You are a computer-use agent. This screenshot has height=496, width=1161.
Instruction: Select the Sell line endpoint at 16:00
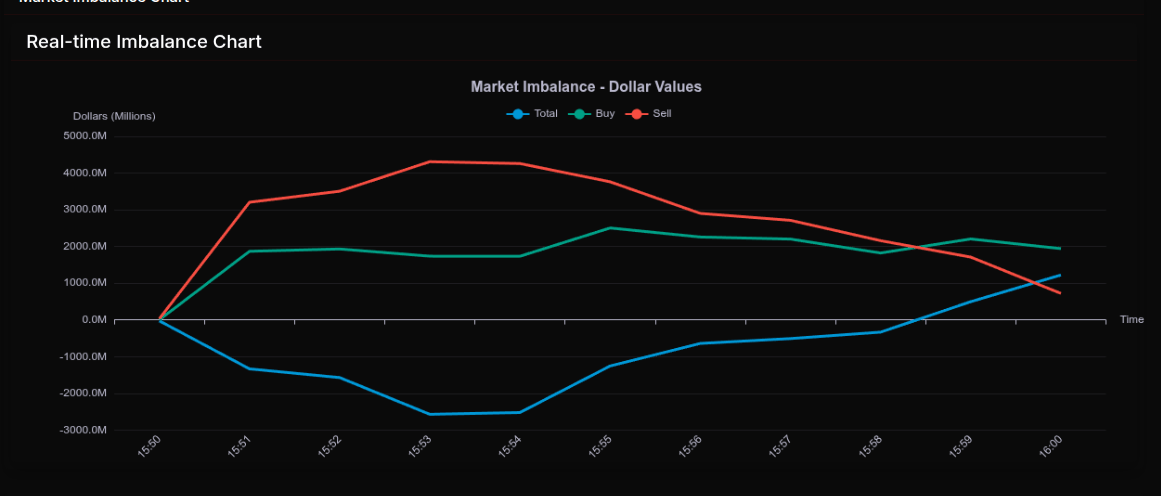pyautogui.click(x=1060, y=293)
